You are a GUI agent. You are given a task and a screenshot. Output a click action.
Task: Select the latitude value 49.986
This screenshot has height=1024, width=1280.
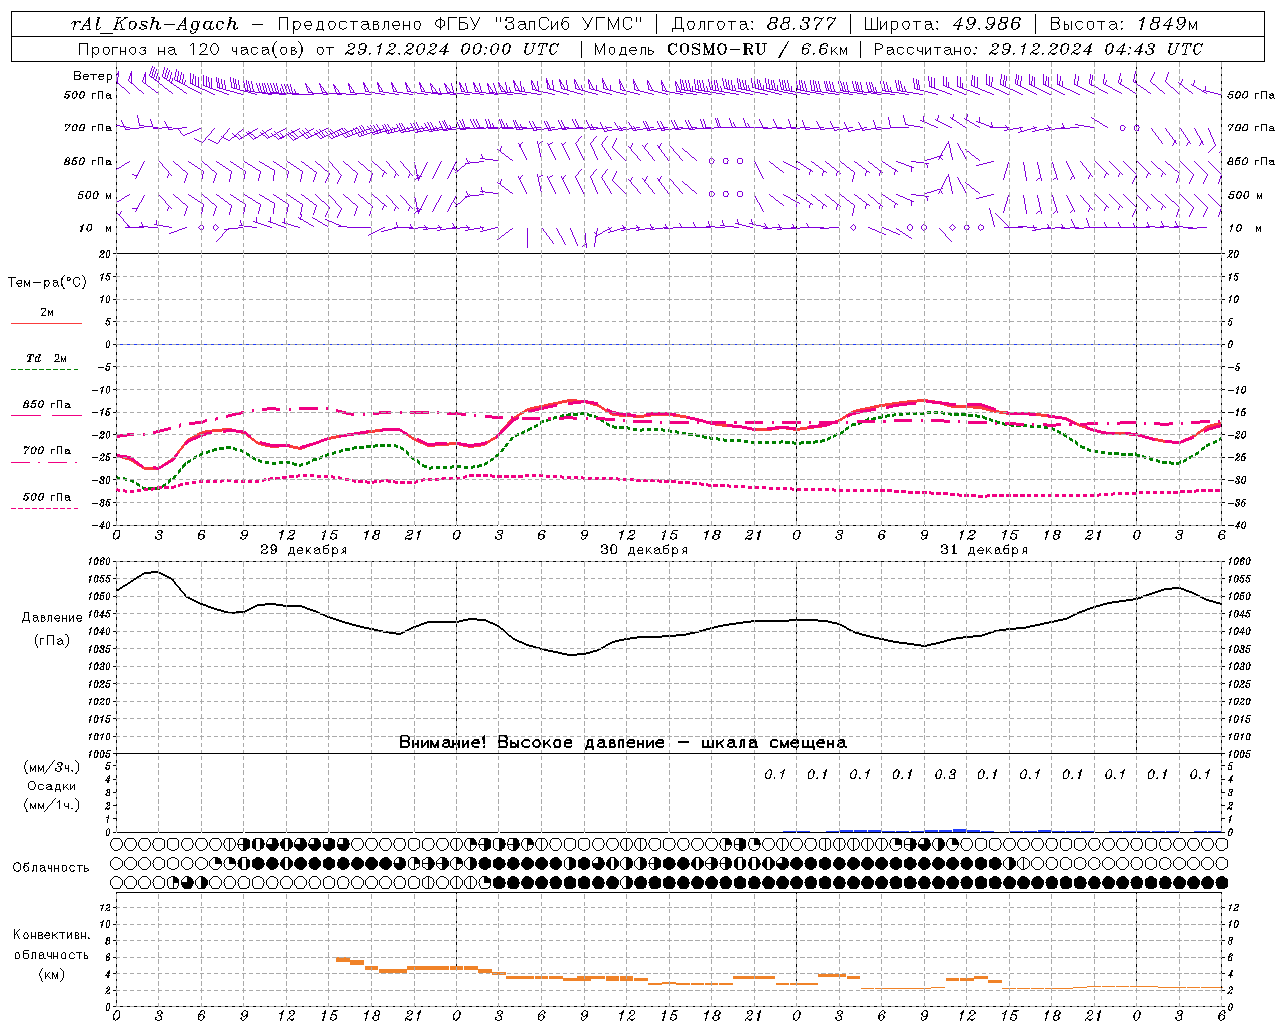986,24
